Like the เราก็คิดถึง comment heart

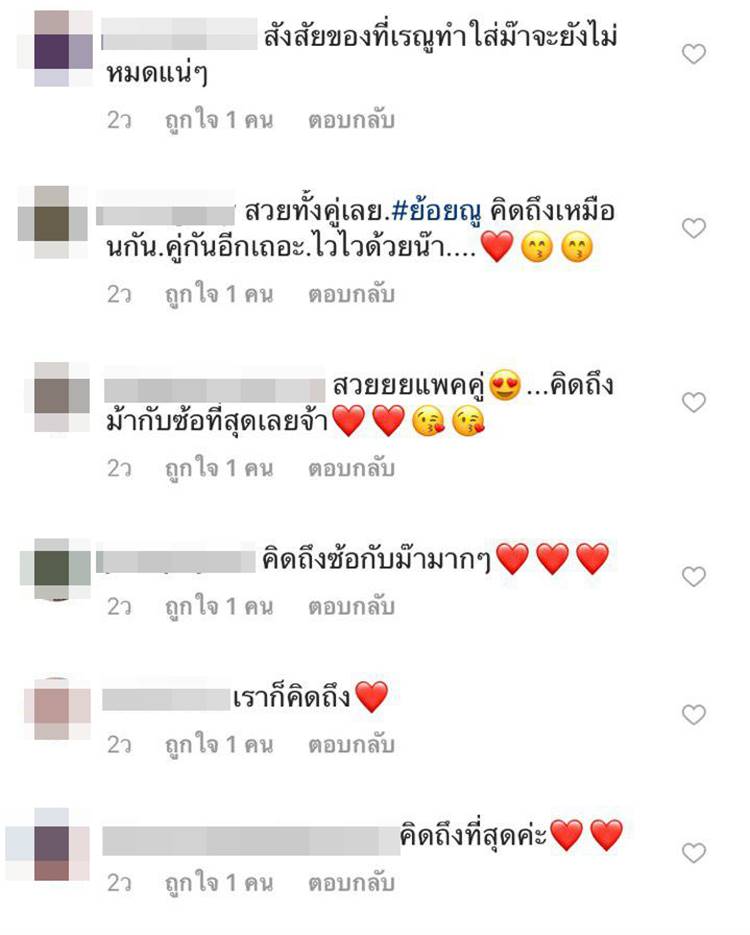[693, 714]
